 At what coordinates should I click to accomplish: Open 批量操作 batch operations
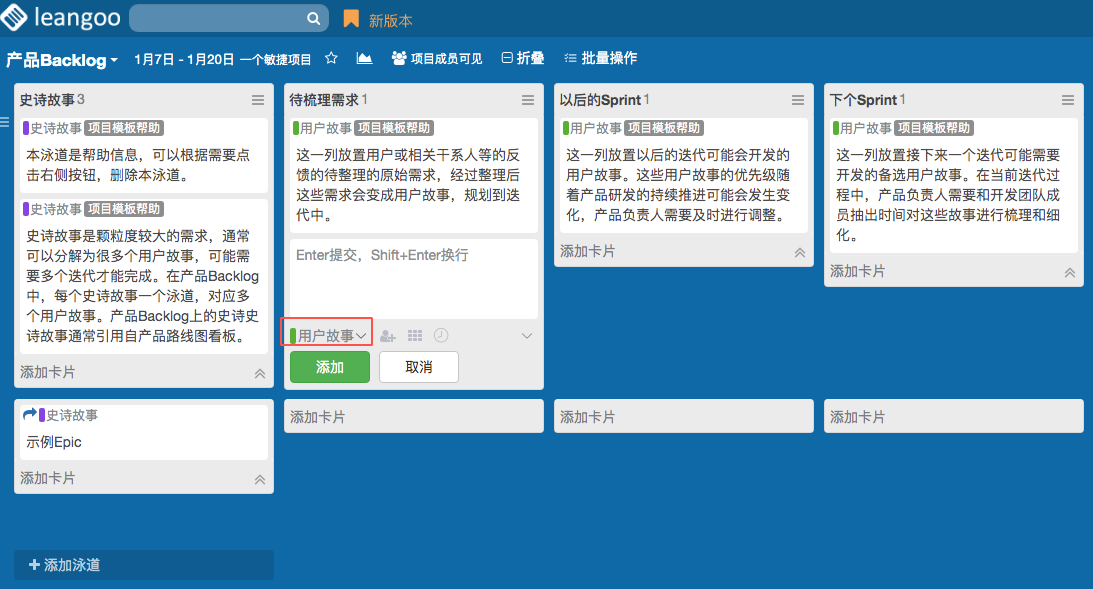tap(600, 59)
